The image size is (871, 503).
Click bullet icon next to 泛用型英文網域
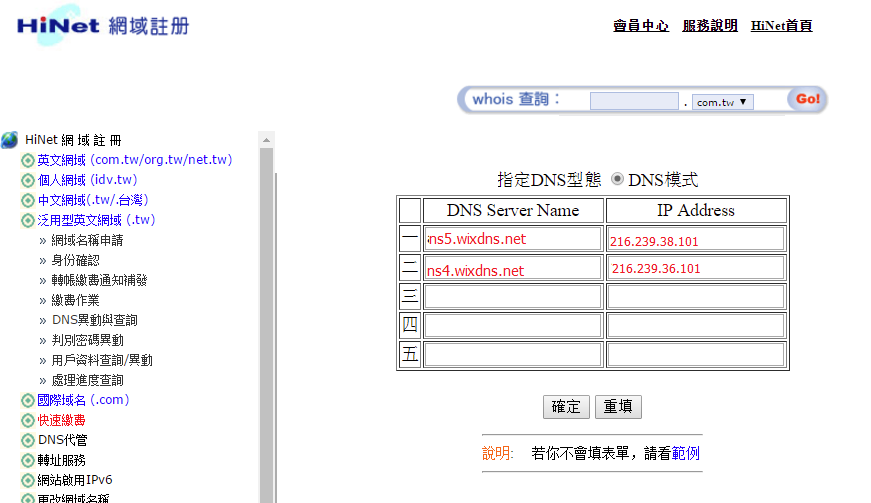coord(28,220)
